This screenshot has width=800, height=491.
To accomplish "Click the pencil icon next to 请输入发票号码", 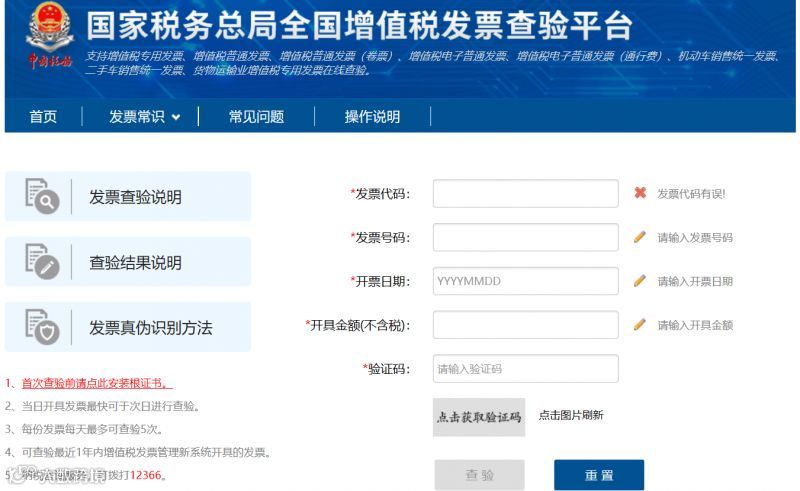I will pos(639,237).
